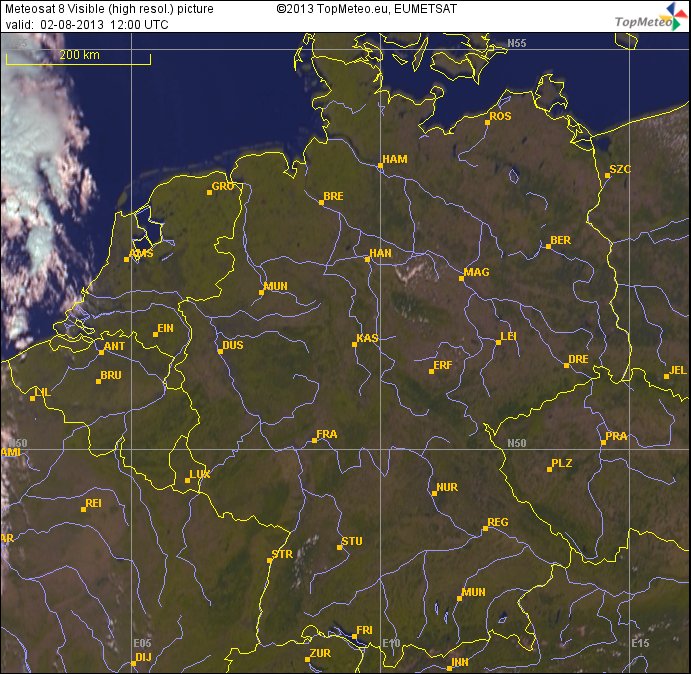This screenshot has width=691, height=674.
Task: Click the 'valid: 02-08-2013 12:00 UTC' text
Action: (x=87, y=24)
